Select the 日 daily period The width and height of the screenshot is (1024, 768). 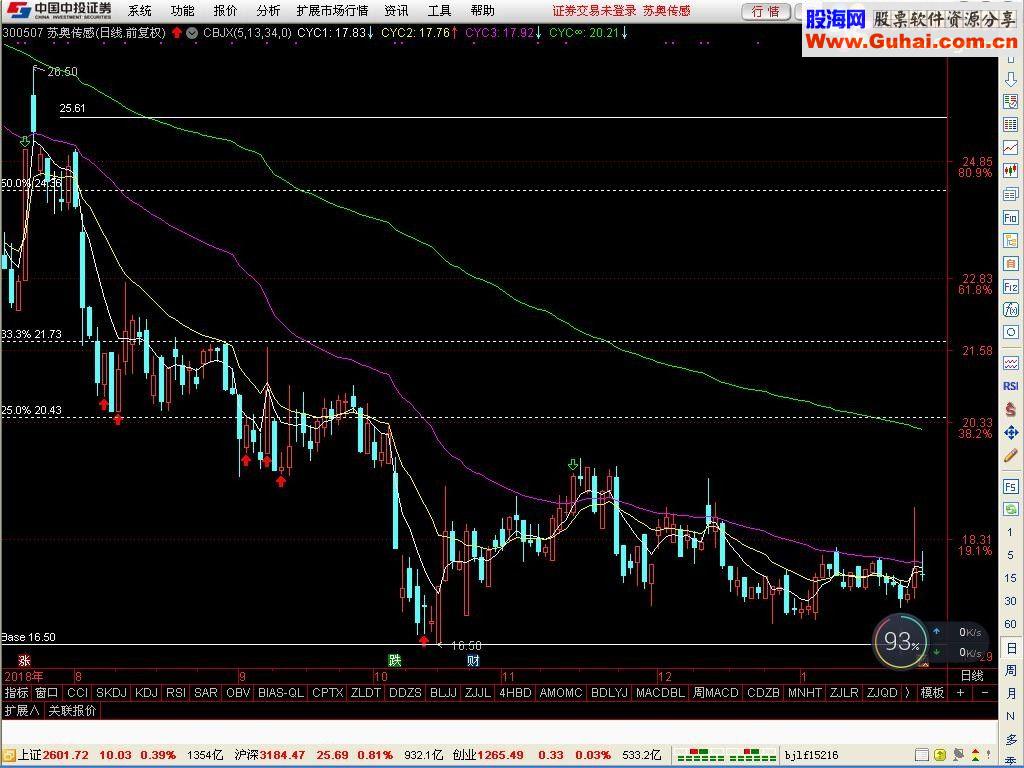pyautogui.click(x=1011, y=648)
